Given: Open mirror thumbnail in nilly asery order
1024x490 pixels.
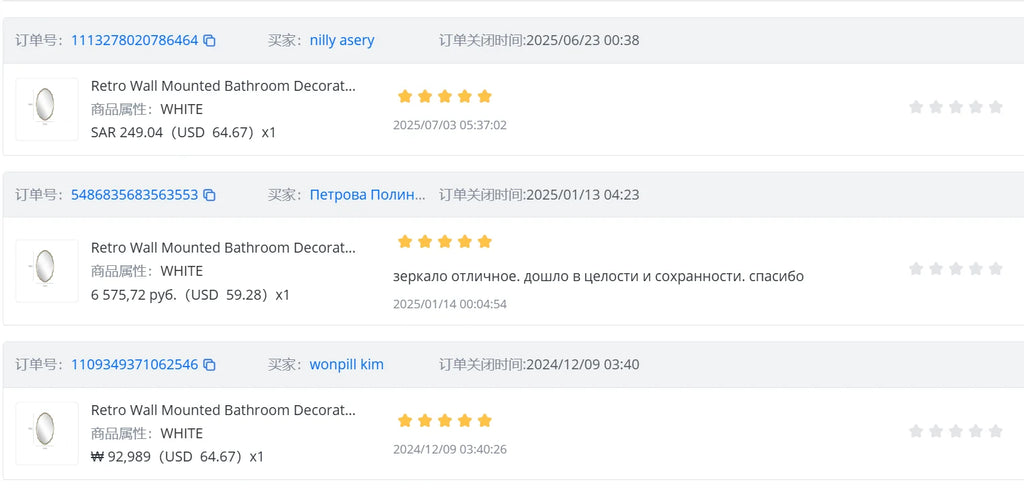Looking at the screenshot, I should pos(47,109).
